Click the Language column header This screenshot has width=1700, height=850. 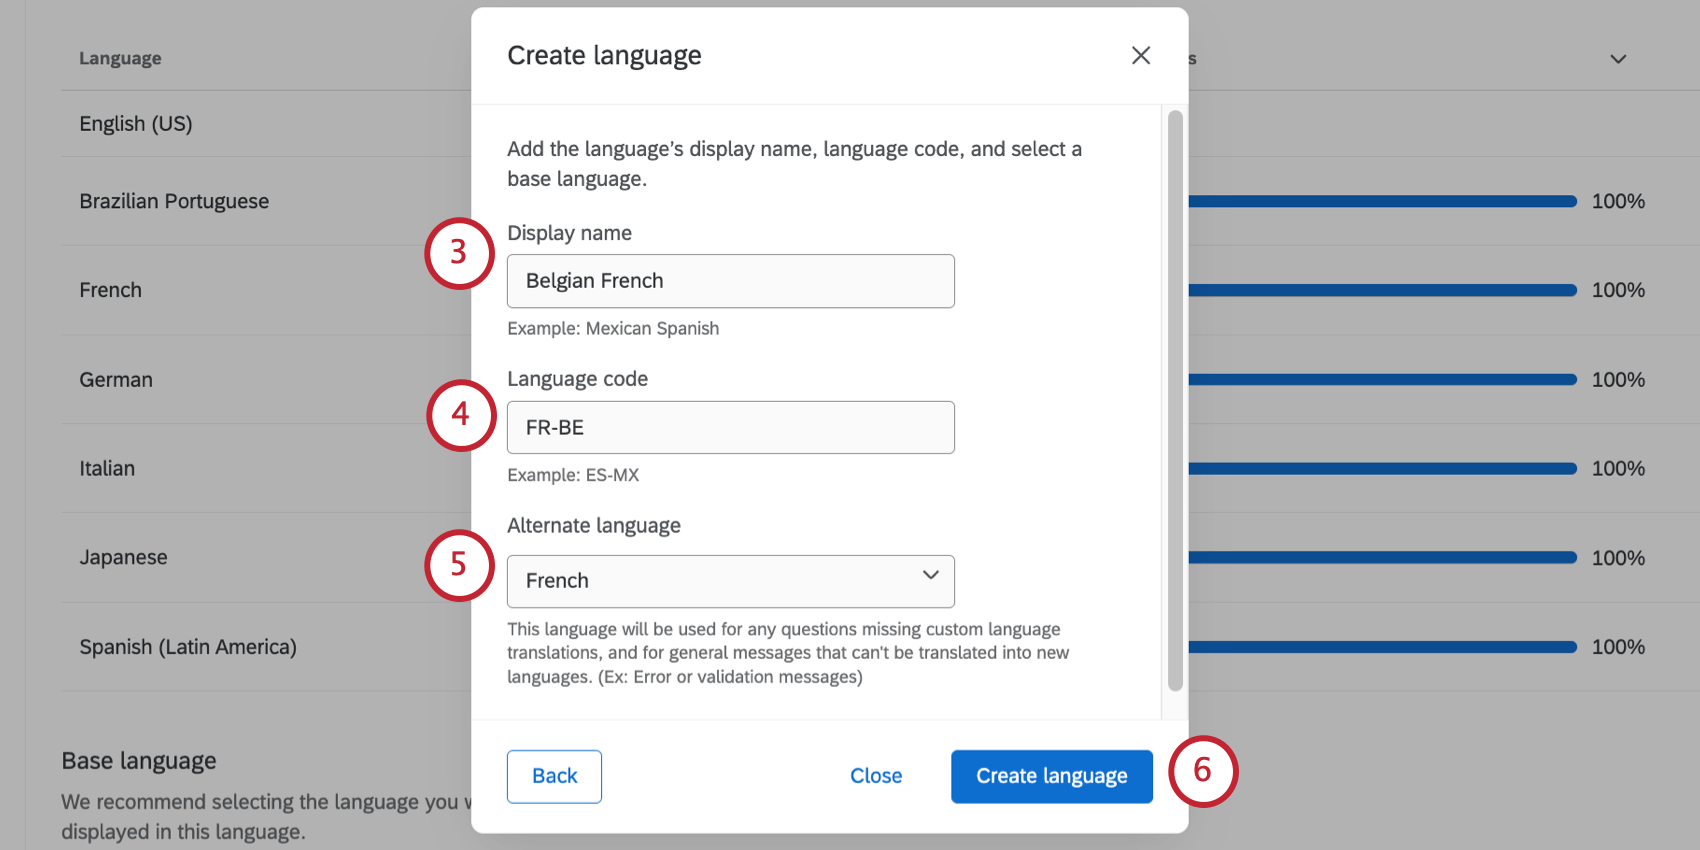click(x=120, y=59)
